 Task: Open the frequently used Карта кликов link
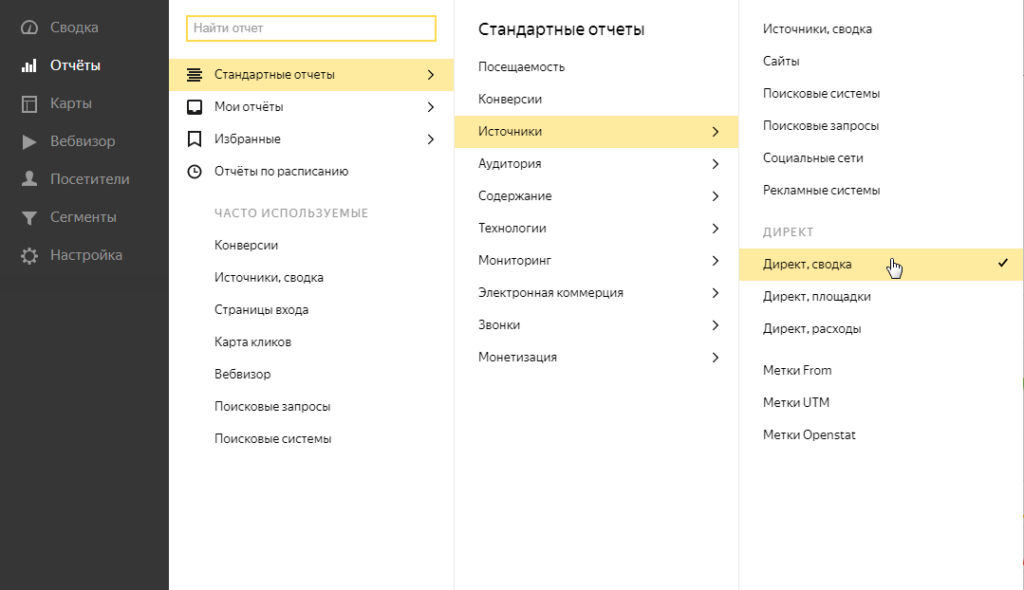tap(253, 342)
